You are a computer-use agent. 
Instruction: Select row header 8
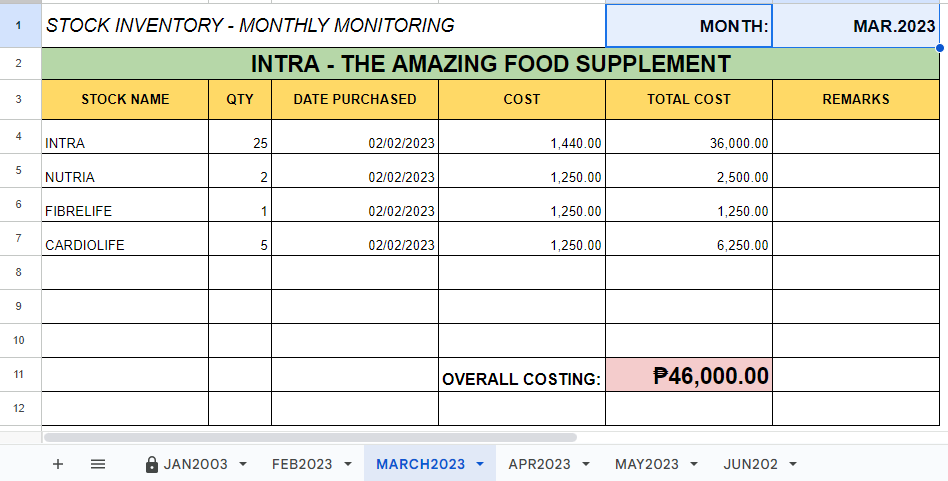21,273
